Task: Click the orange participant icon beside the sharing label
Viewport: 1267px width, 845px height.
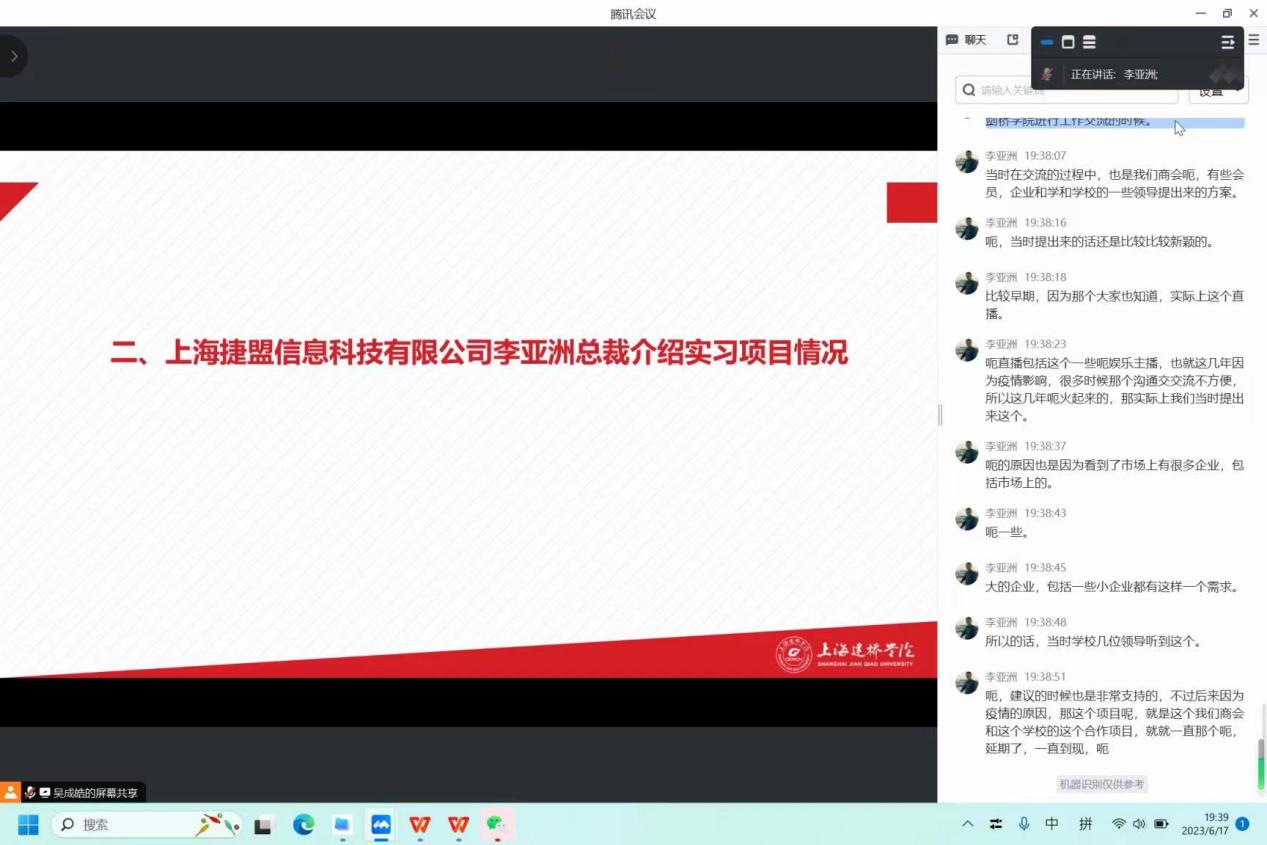Action: 11,792
